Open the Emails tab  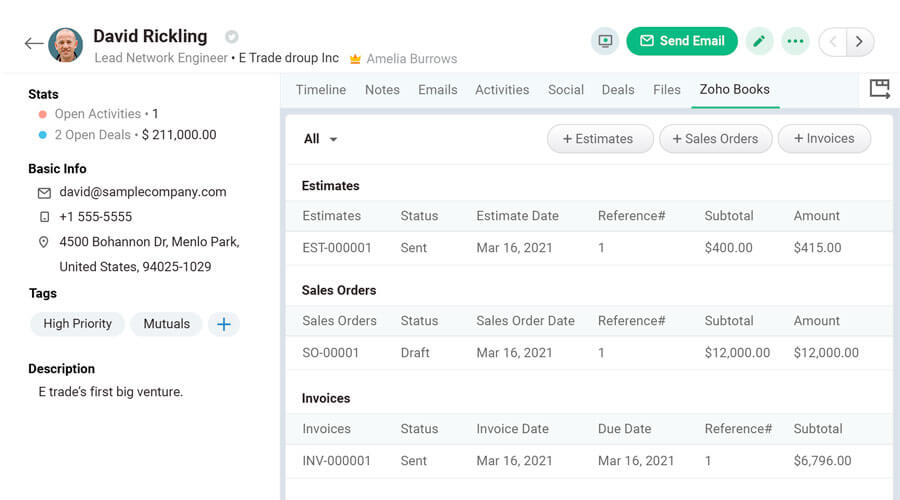(437, 90)
